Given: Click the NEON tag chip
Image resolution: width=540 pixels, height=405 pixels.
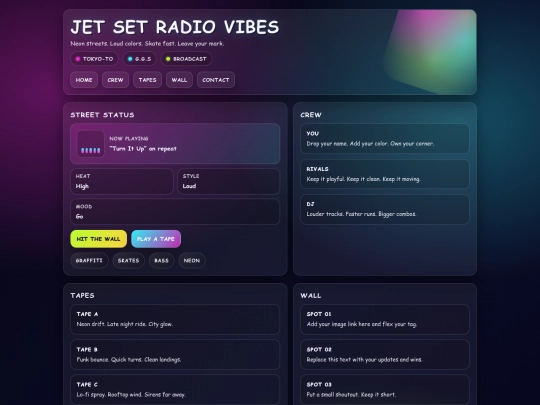Looking at the screenshot, I should (x=192, y=261).
